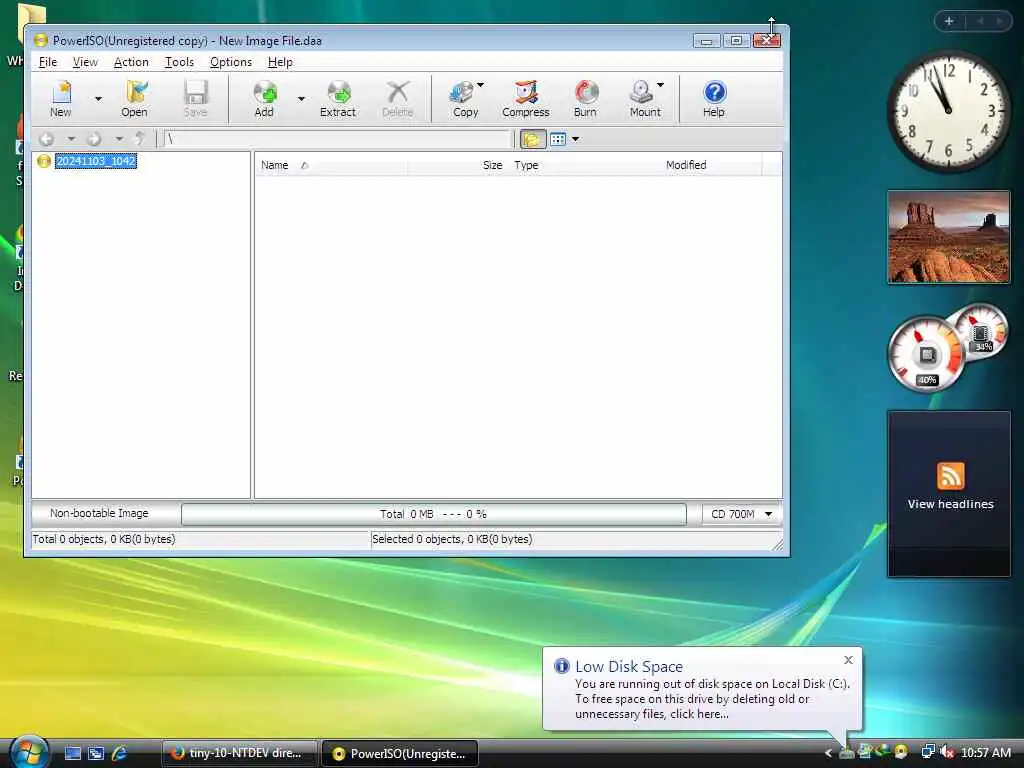Viewport: 1024px width, 768px height.
Task: Open the Tools menu
Action: [x=179, y=62]
